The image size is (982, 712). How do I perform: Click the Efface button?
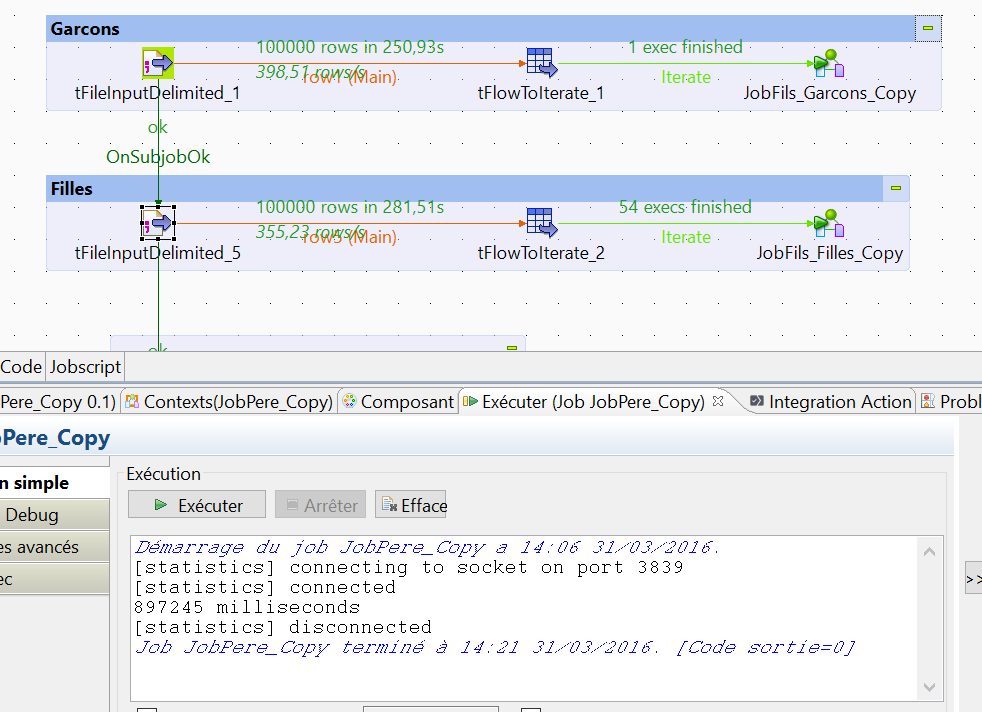coord(411,504)
